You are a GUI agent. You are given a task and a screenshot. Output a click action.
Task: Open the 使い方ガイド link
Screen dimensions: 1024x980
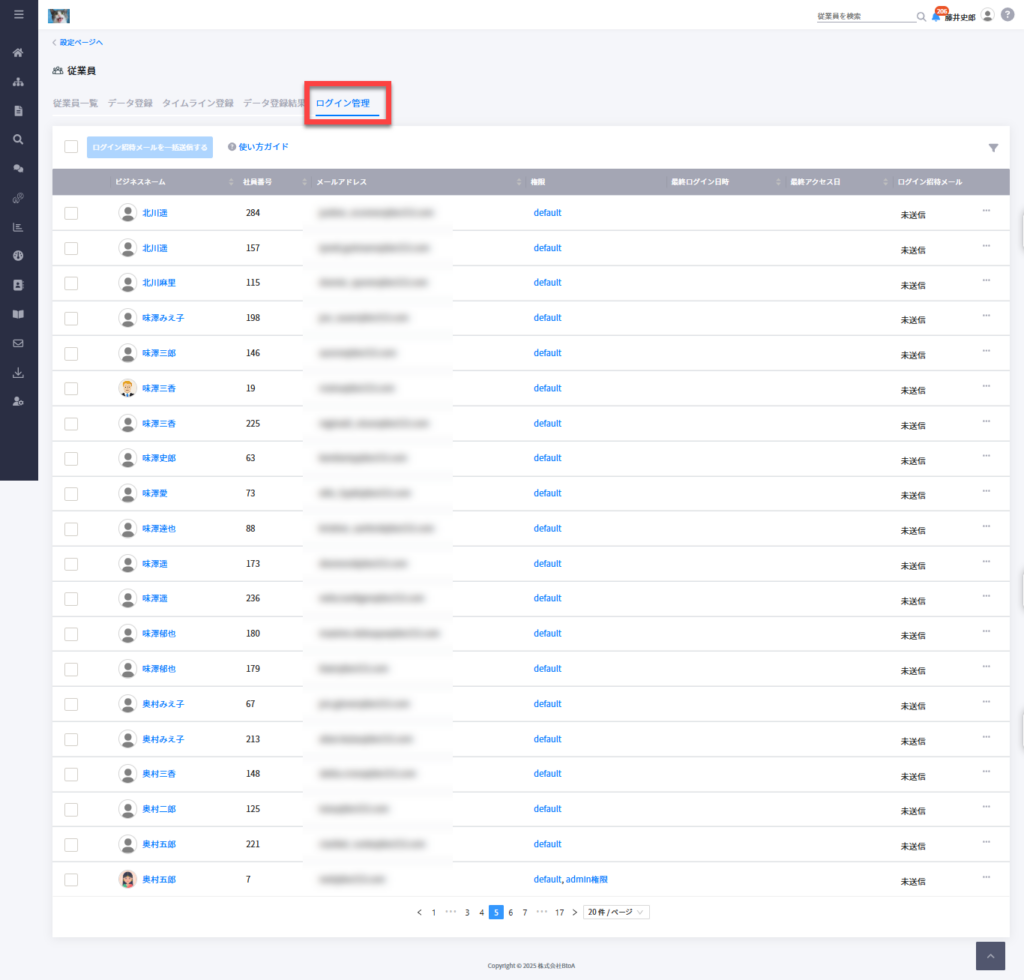tap(258, 147)
